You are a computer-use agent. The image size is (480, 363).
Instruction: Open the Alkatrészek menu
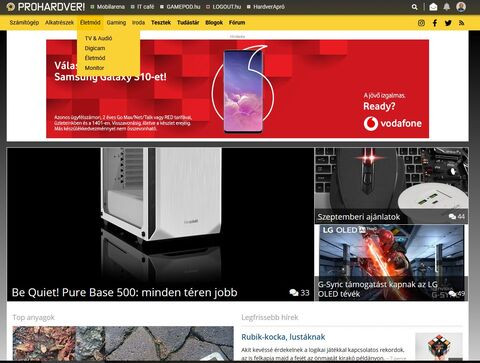[x=59, y=23]
